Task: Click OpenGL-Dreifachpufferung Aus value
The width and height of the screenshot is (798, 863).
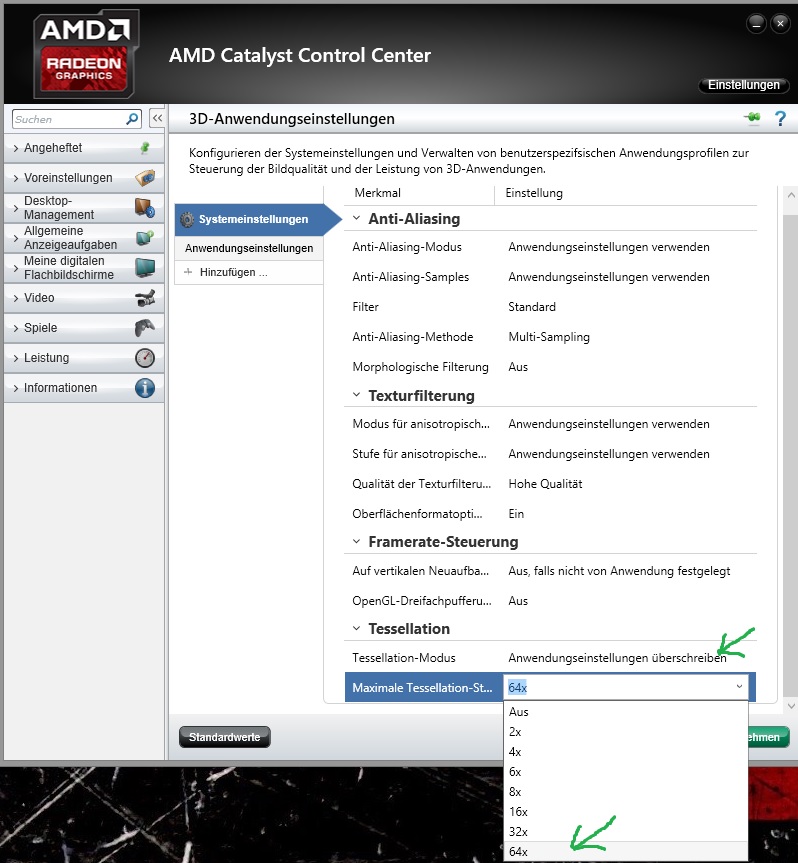Action: pyautogui.click(x=518, y=600)
